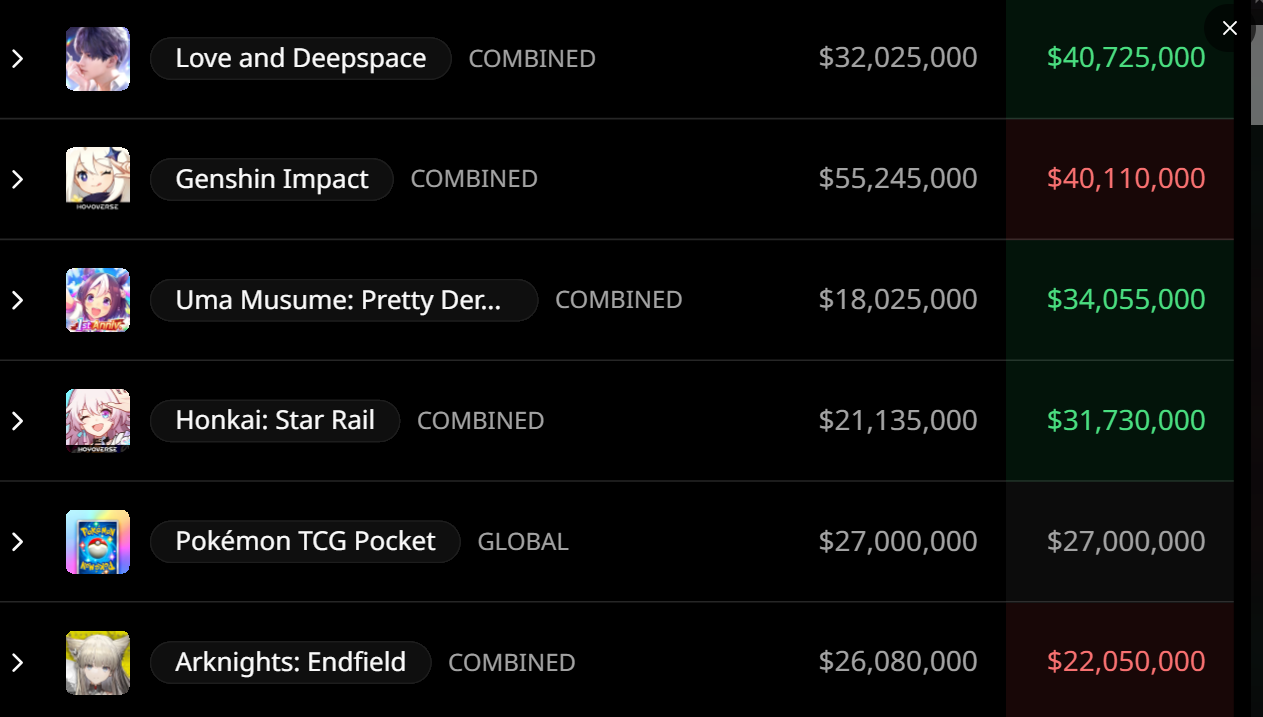Expand the Pokémon TCG Pocket row
The height and width of the screenshot is (717, 1263).
(17, 542)
